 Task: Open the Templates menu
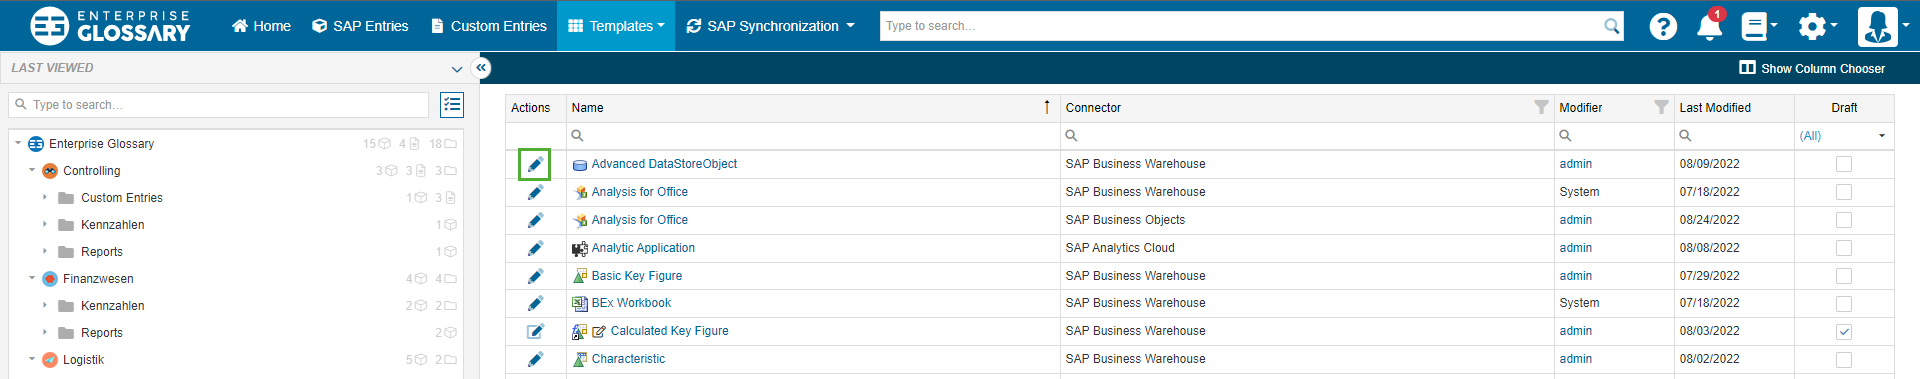coord(616,26)
